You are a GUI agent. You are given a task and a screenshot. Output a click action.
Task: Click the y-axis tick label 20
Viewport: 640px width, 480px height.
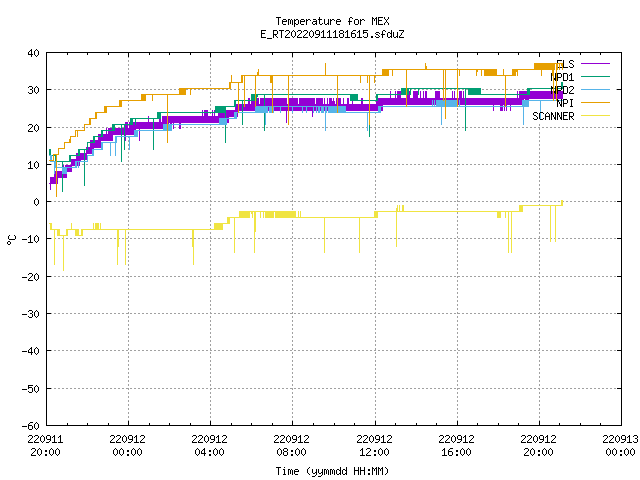[x=33, y=128]
